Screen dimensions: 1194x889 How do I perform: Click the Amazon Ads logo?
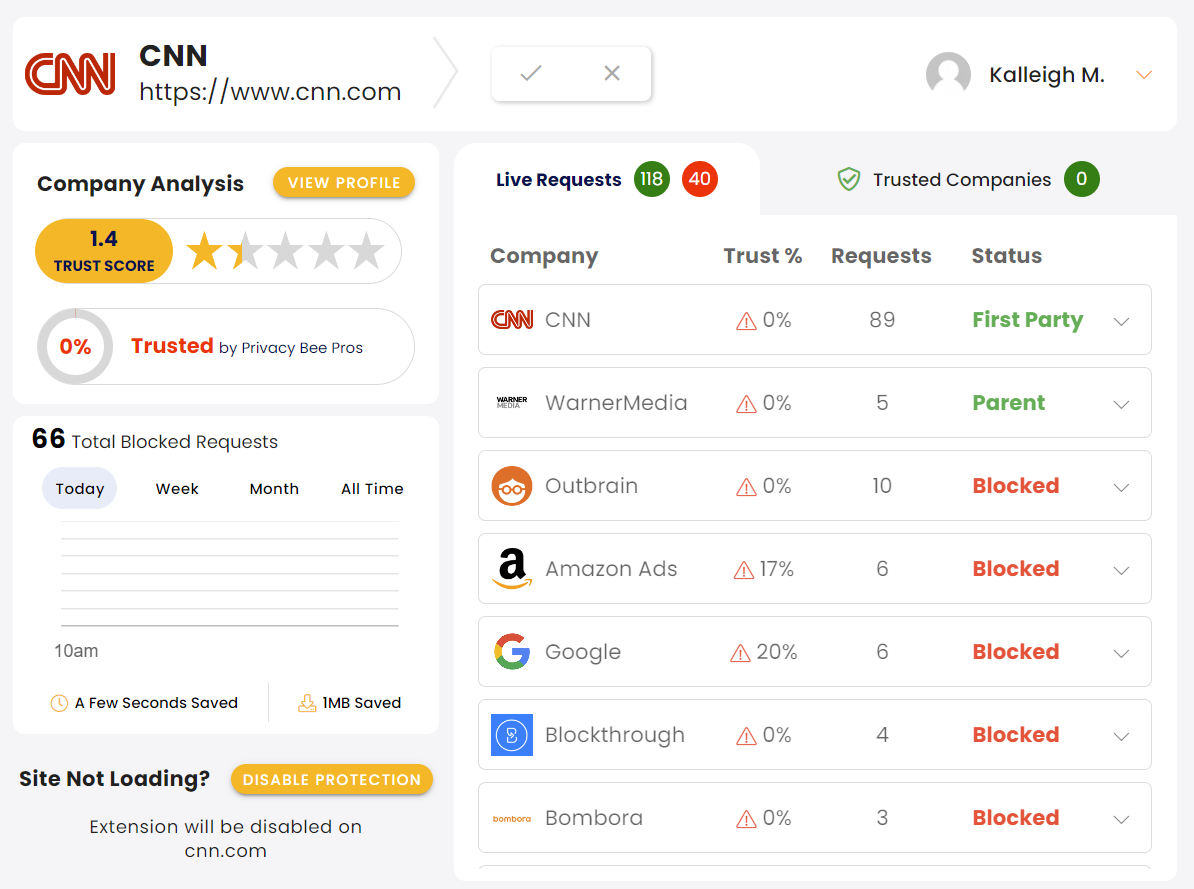pos(512,568)
